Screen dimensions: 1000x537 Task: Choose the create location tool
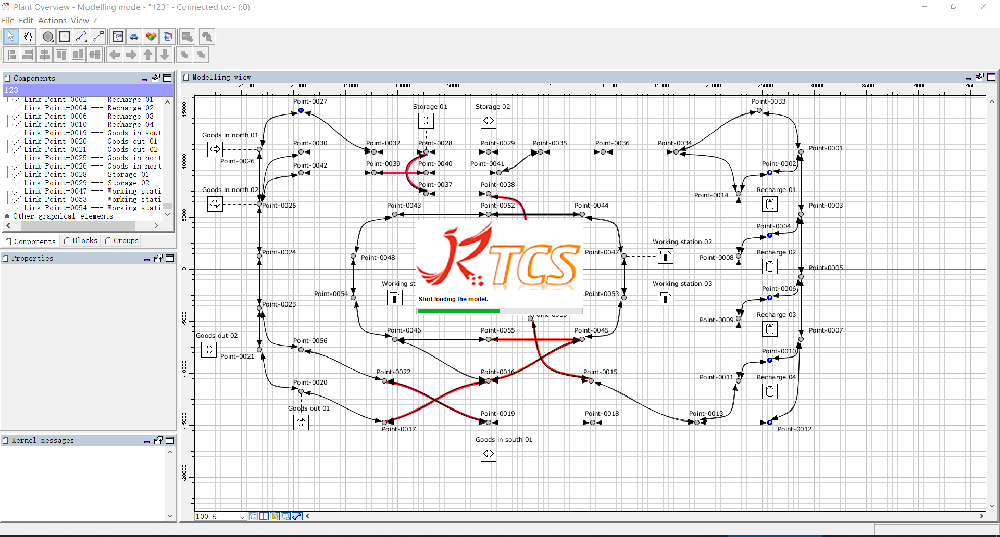coord(64,36)
